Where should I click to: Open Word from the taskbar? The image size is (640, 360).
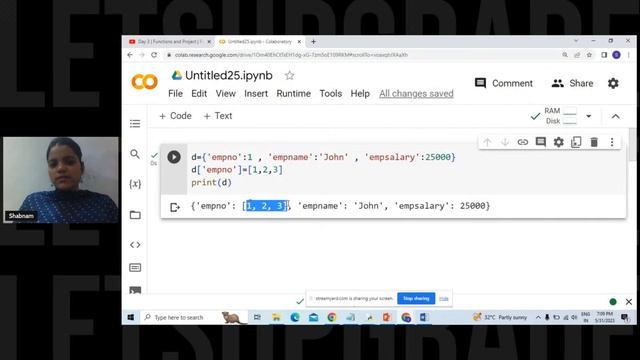click(x=424, y=317)
